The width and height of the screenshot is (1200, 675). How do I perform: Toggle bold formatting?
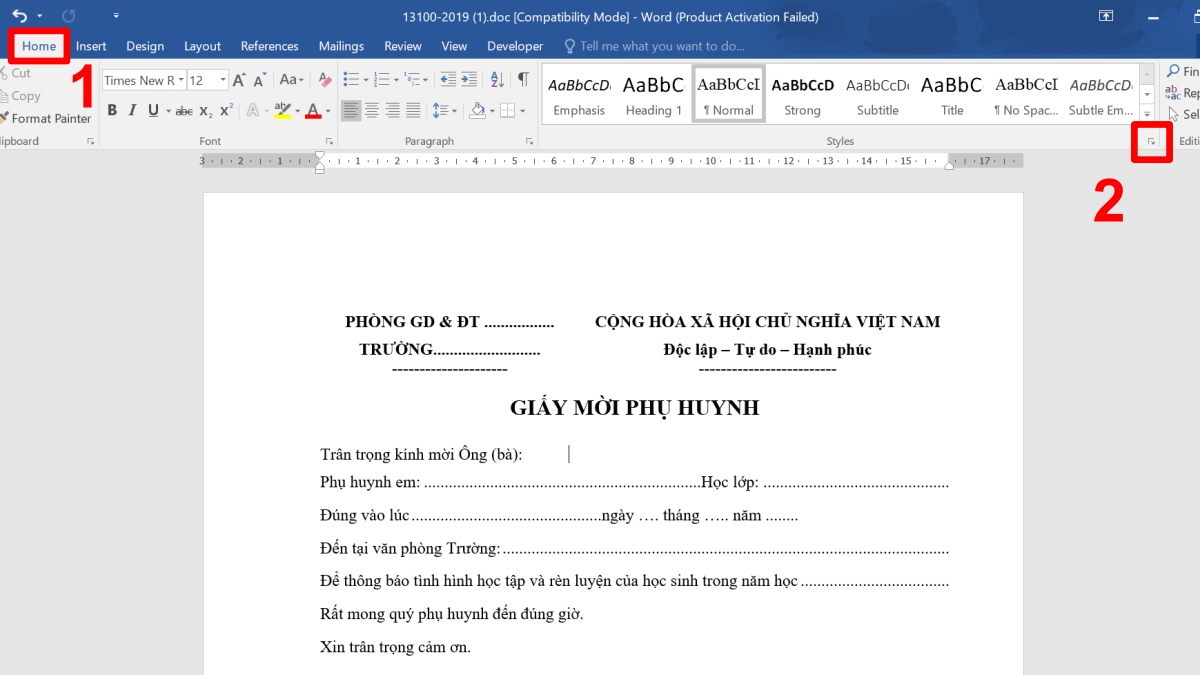click(111, 109)
